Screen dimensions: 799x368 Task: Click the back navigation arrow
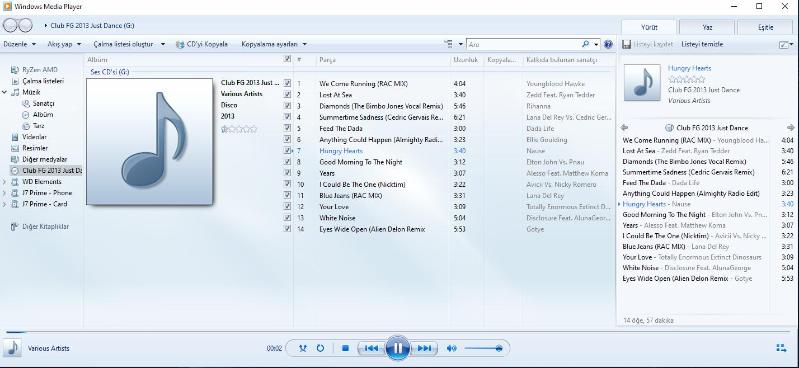10,25
